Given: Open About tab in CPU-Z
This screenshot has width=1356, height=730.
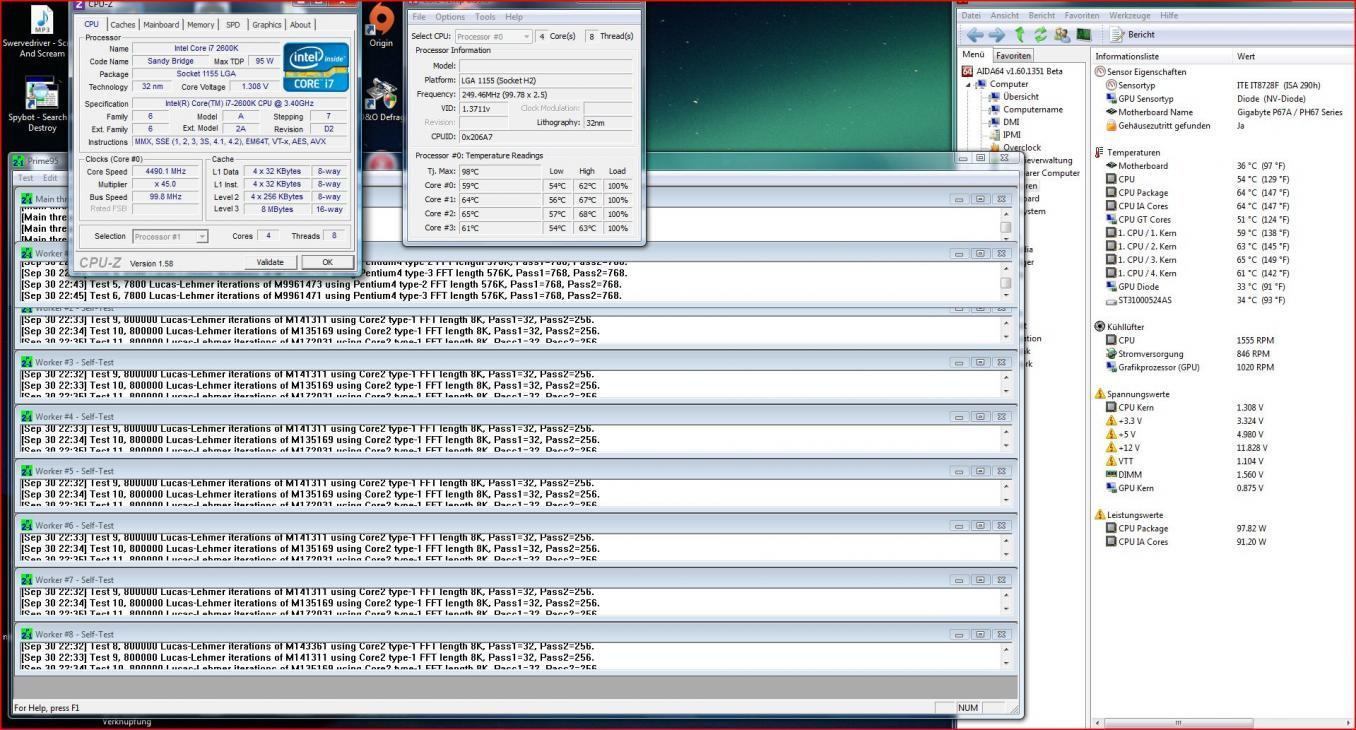Looking at the screenshot, I should [300, 25].
